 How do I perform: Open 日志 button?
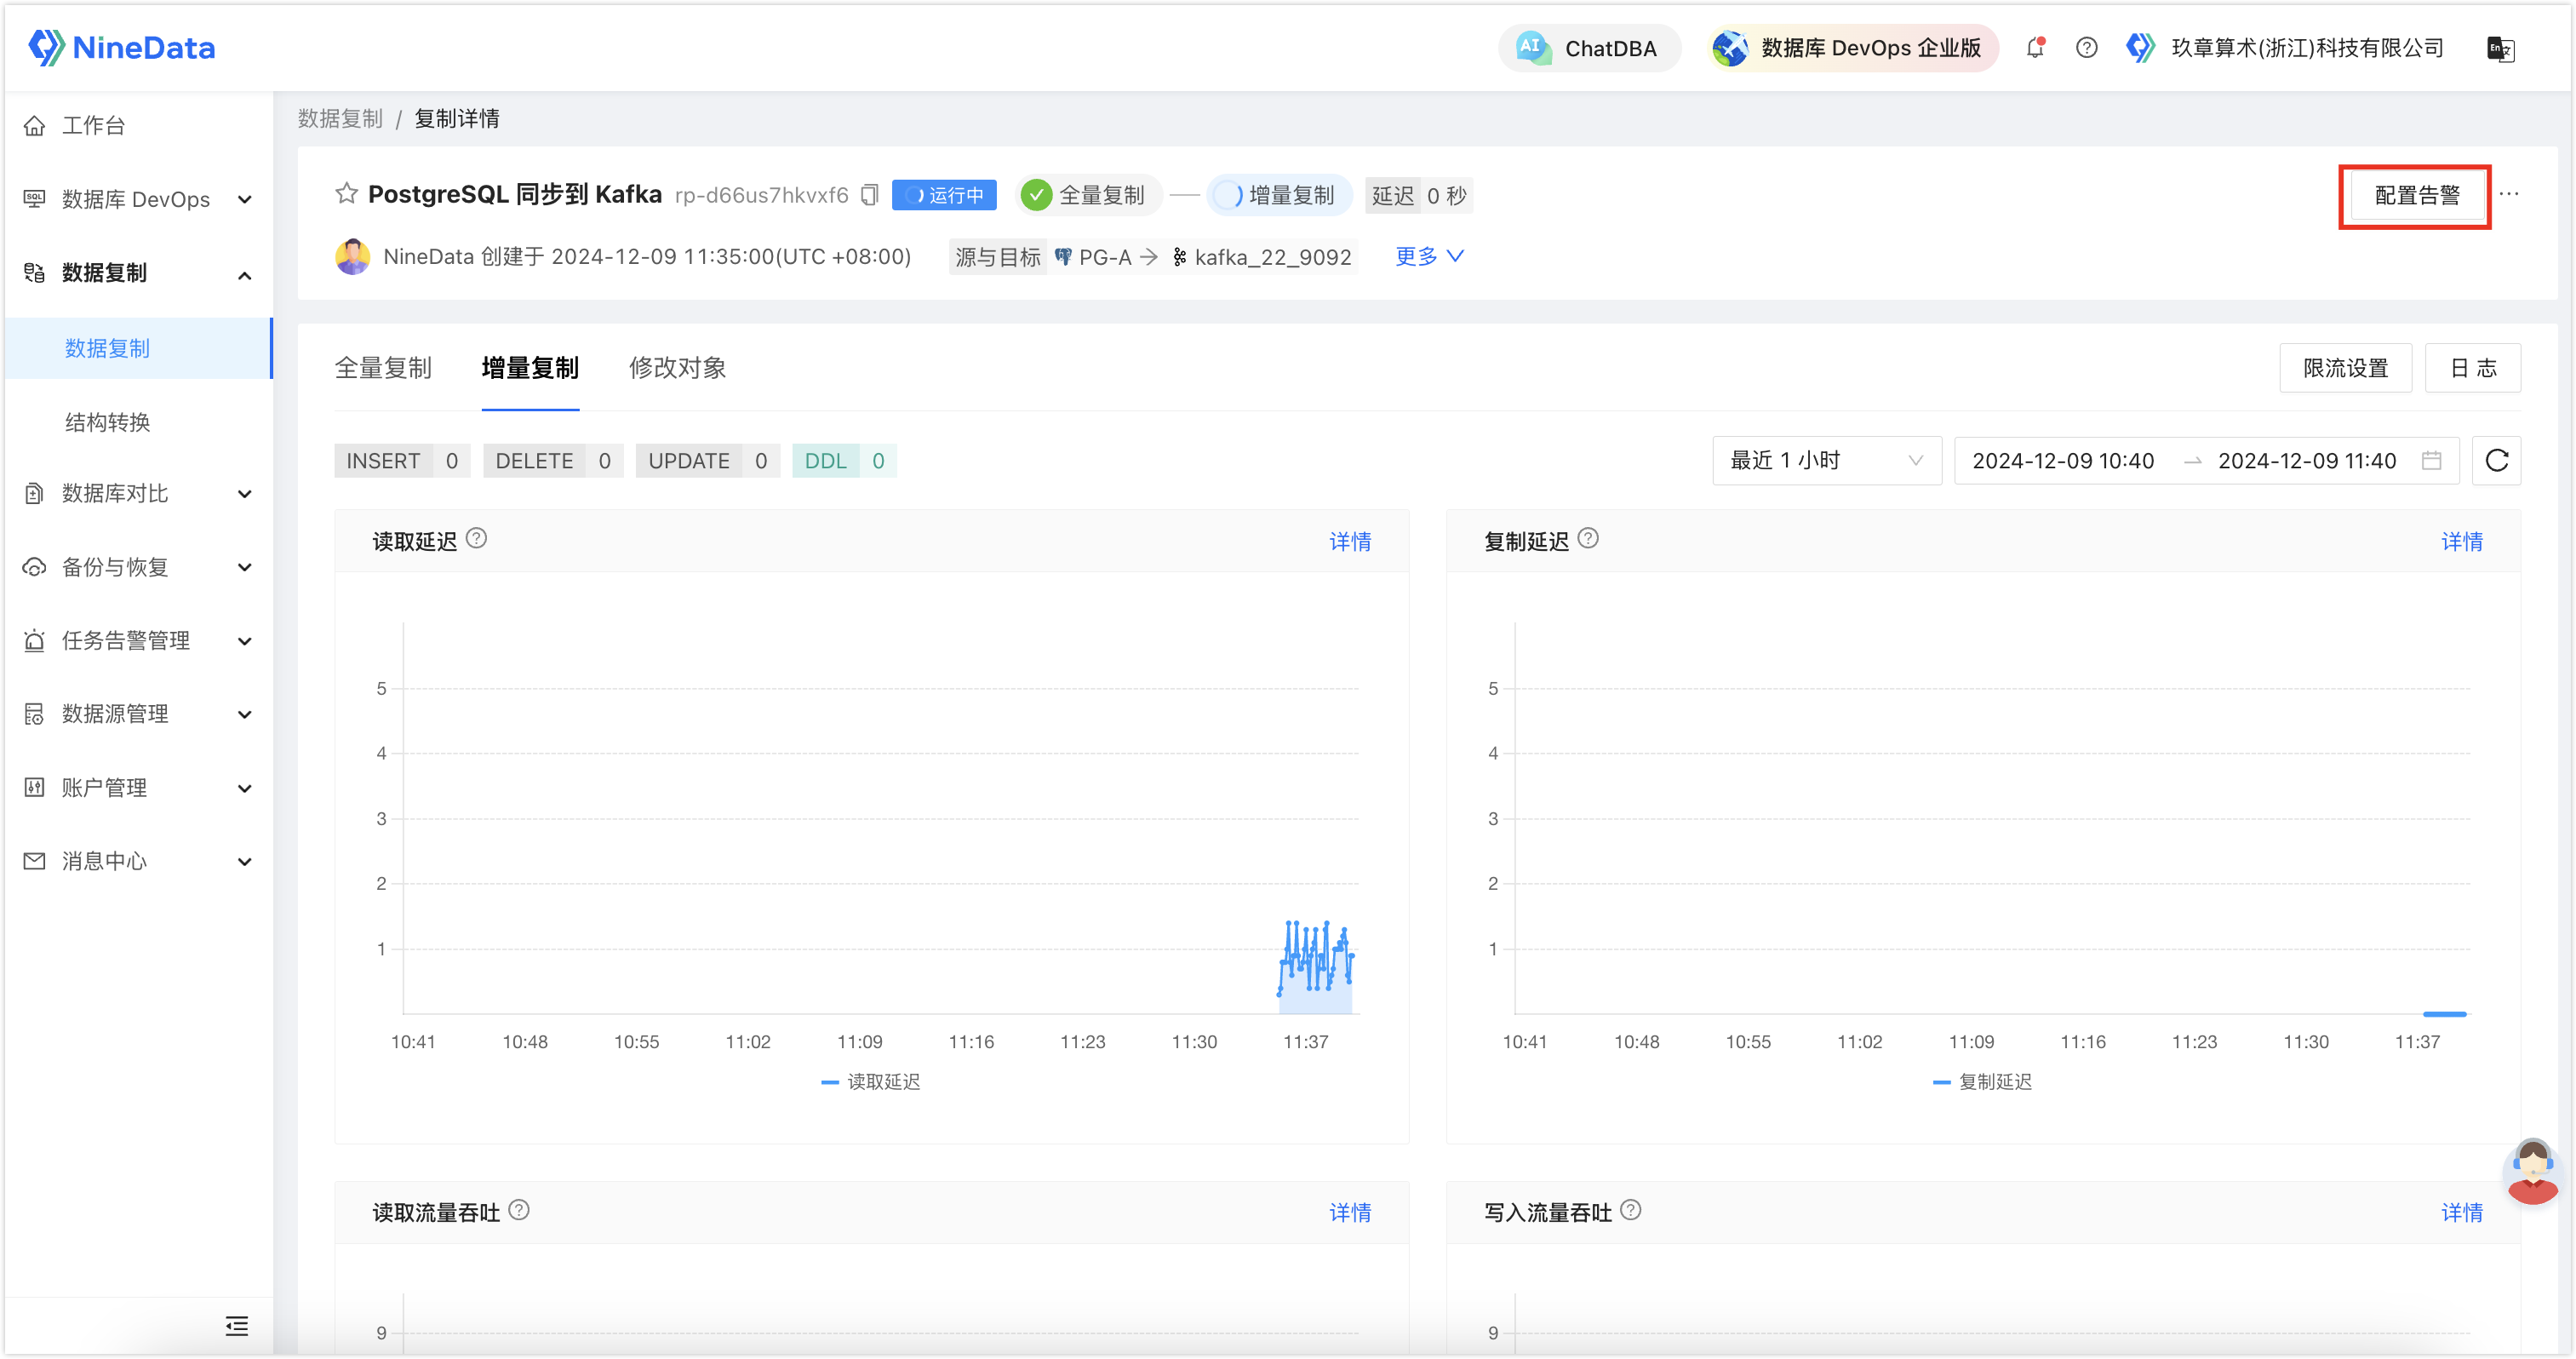pyautogui.click(x=2472, y=368)
